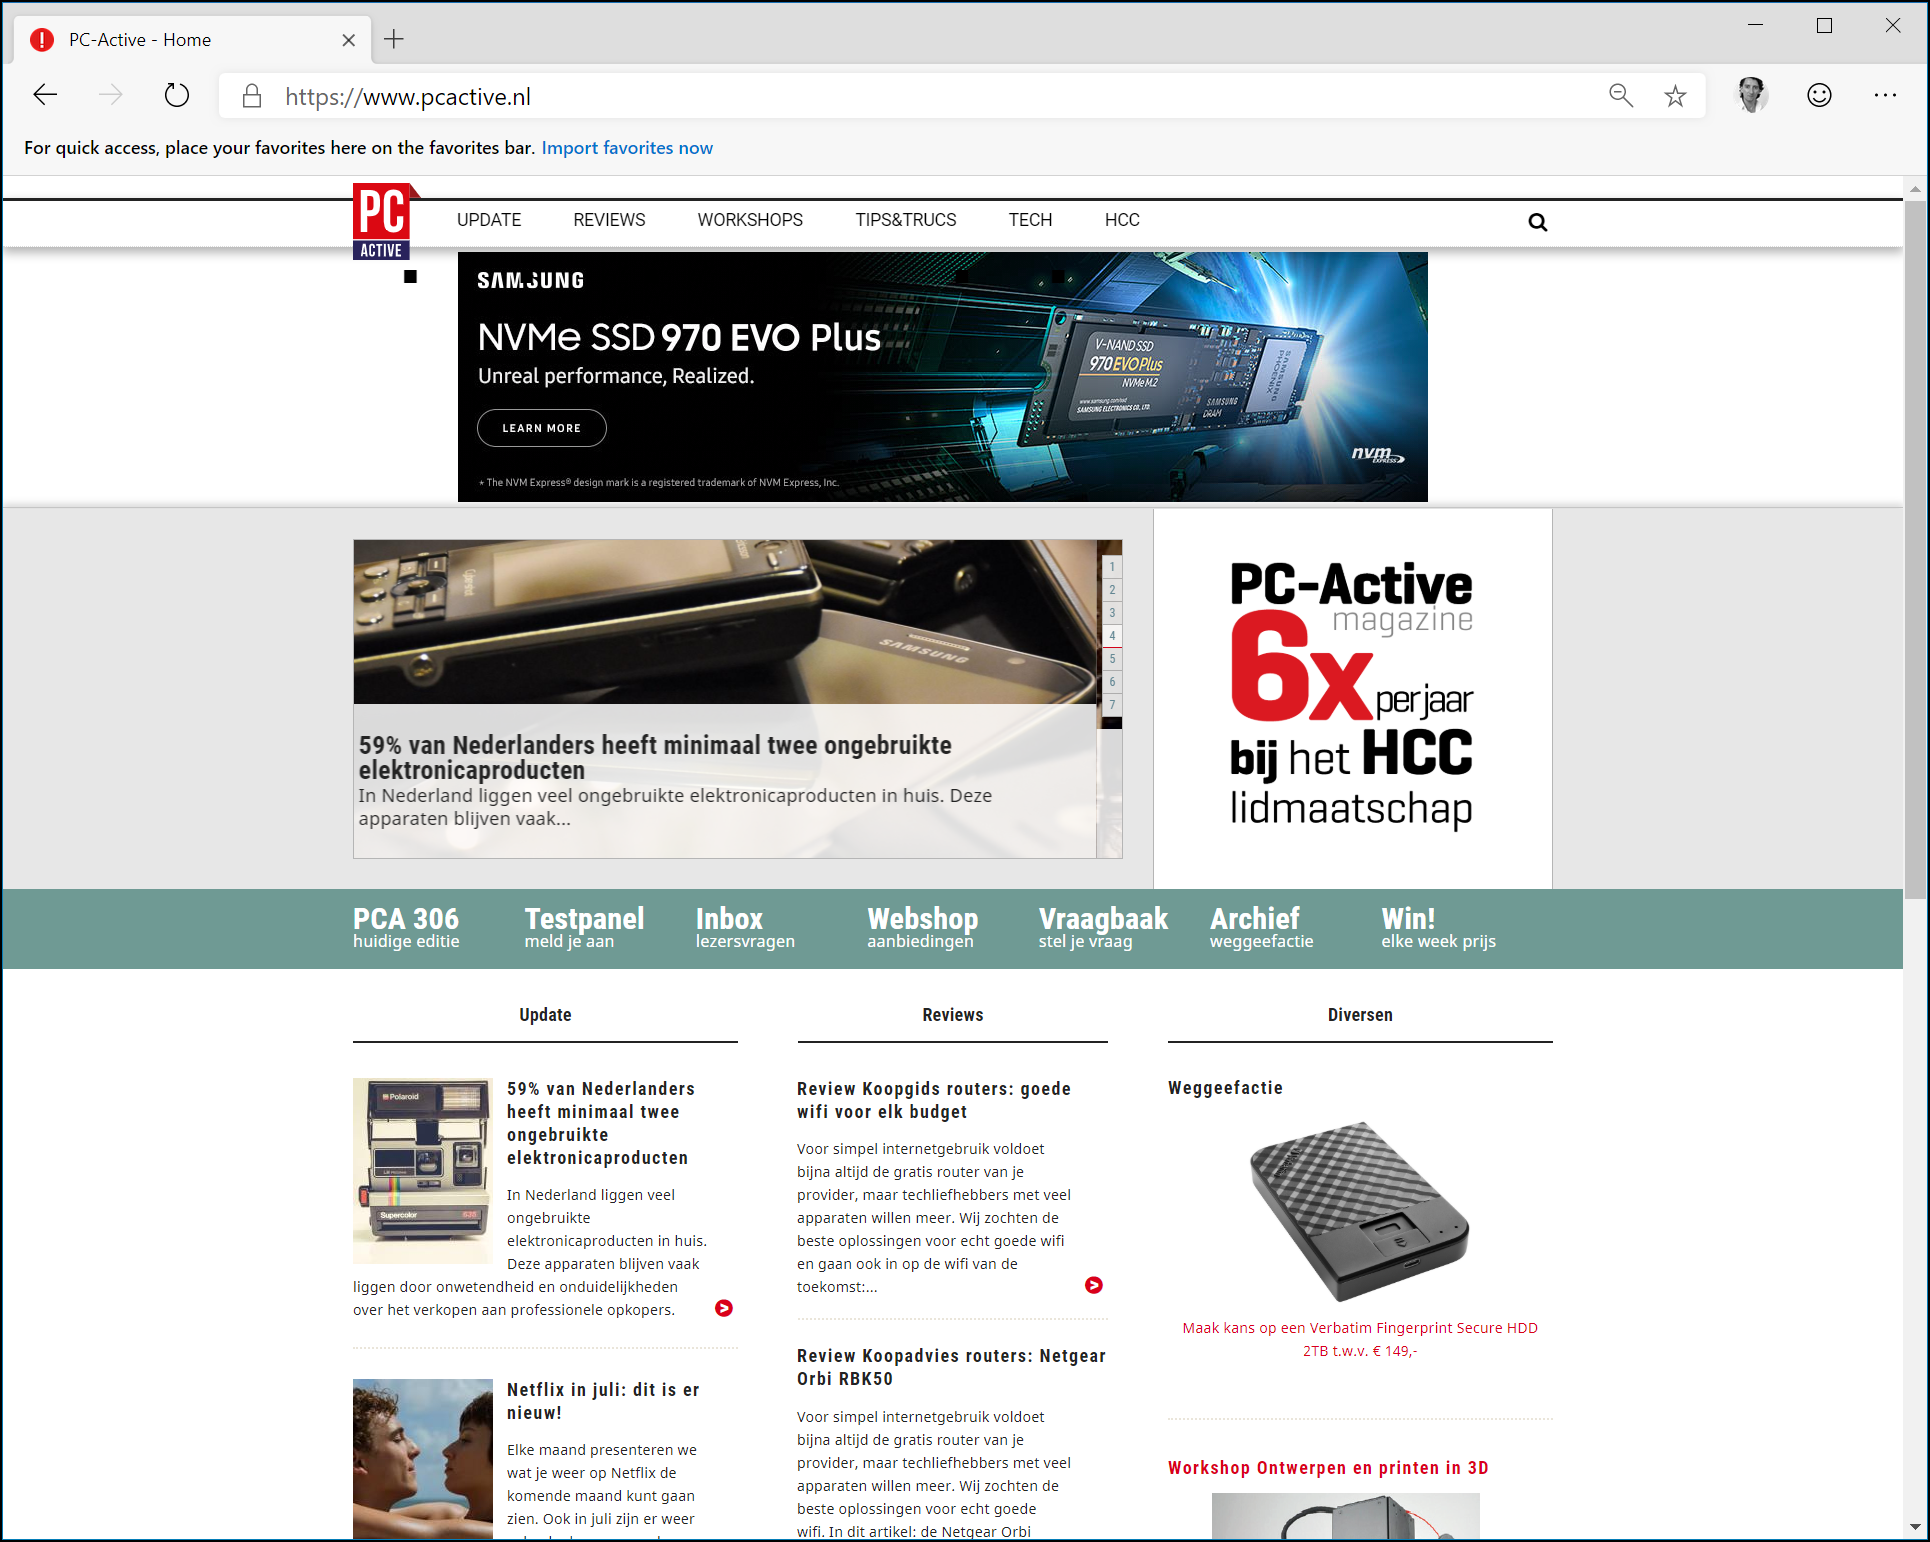Select slide 2 in the carousel

click(1111, 590)
